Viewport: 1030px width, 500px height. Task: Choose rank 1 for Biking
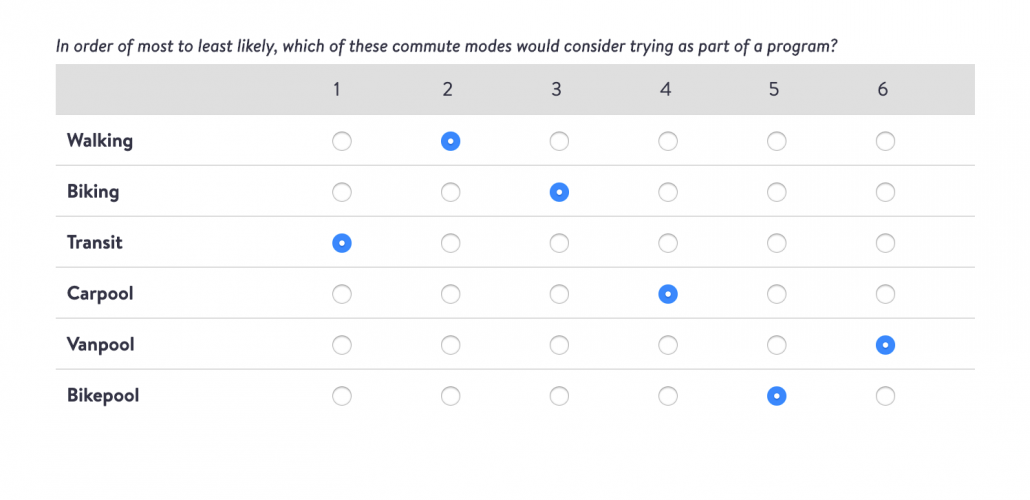pos(342,193)
